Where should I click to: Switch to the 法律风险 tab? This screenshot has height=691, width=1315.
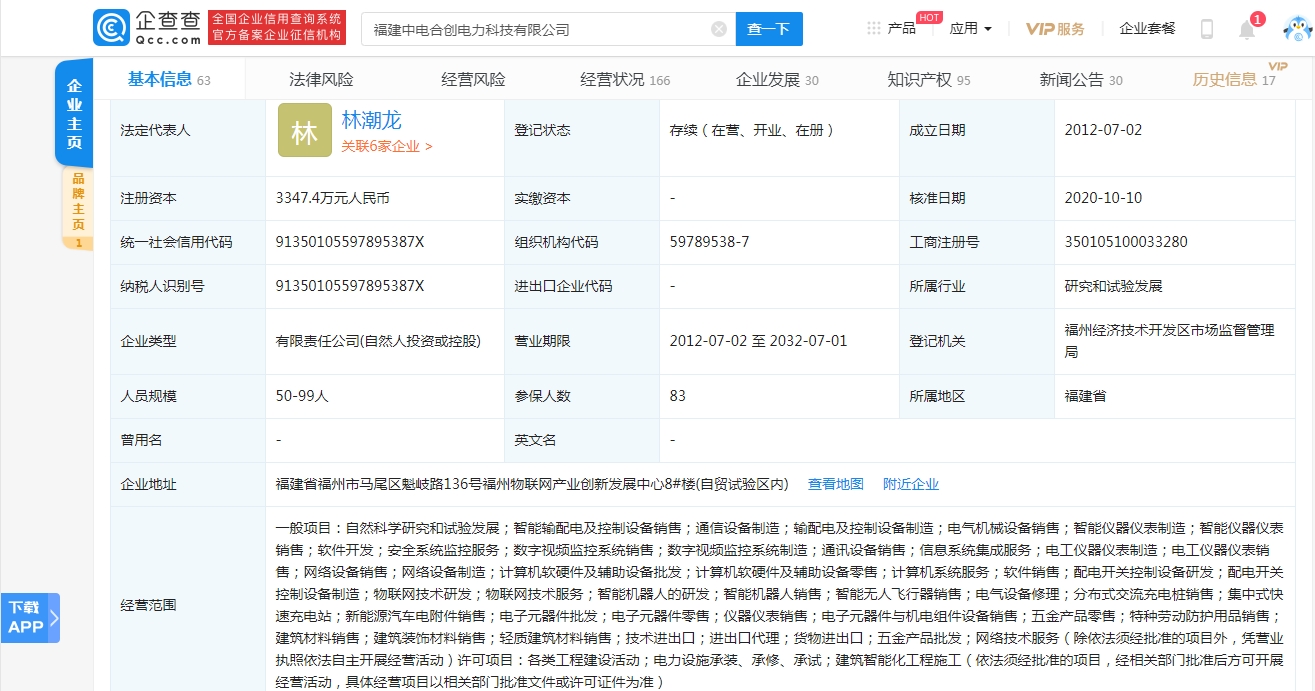click(321, 80)
